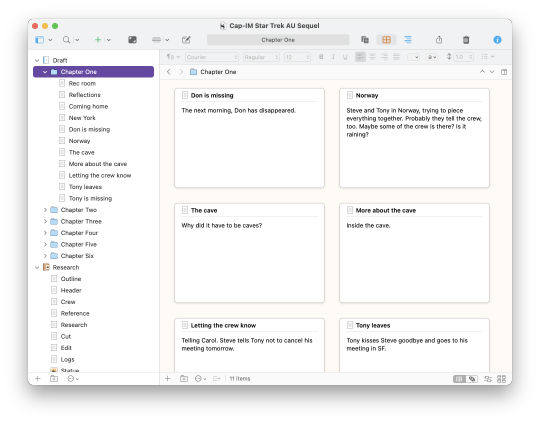Toggle the binder sidebar view icon
The image size is (540, 422).
coord(40,40)
